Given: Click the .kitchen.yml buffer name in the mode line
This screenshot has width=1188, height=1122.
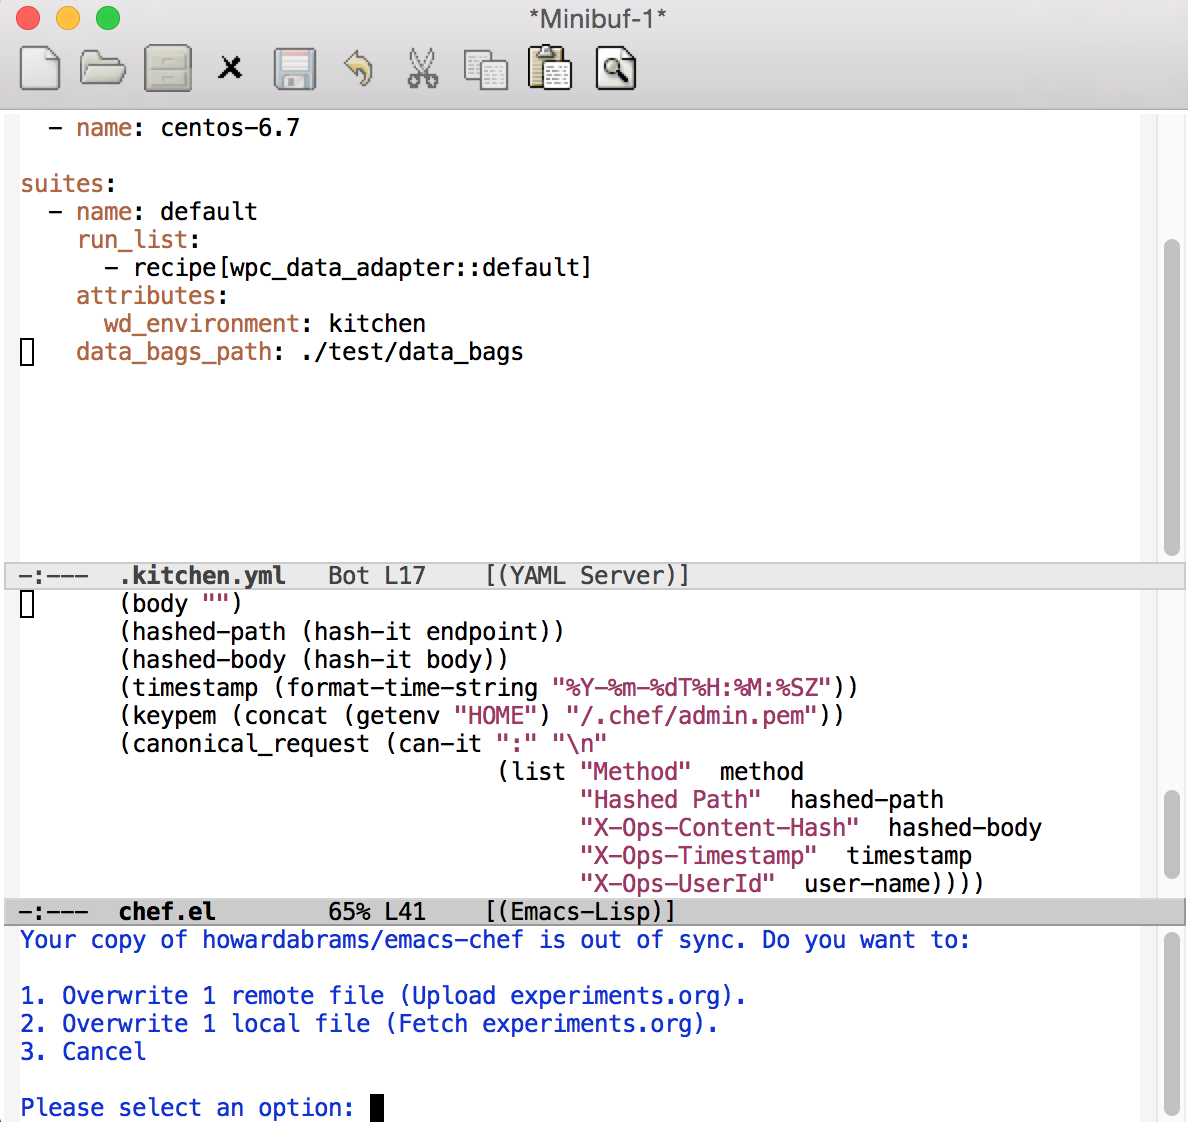Looking at the screenshot, I should (x=202, y=576).
